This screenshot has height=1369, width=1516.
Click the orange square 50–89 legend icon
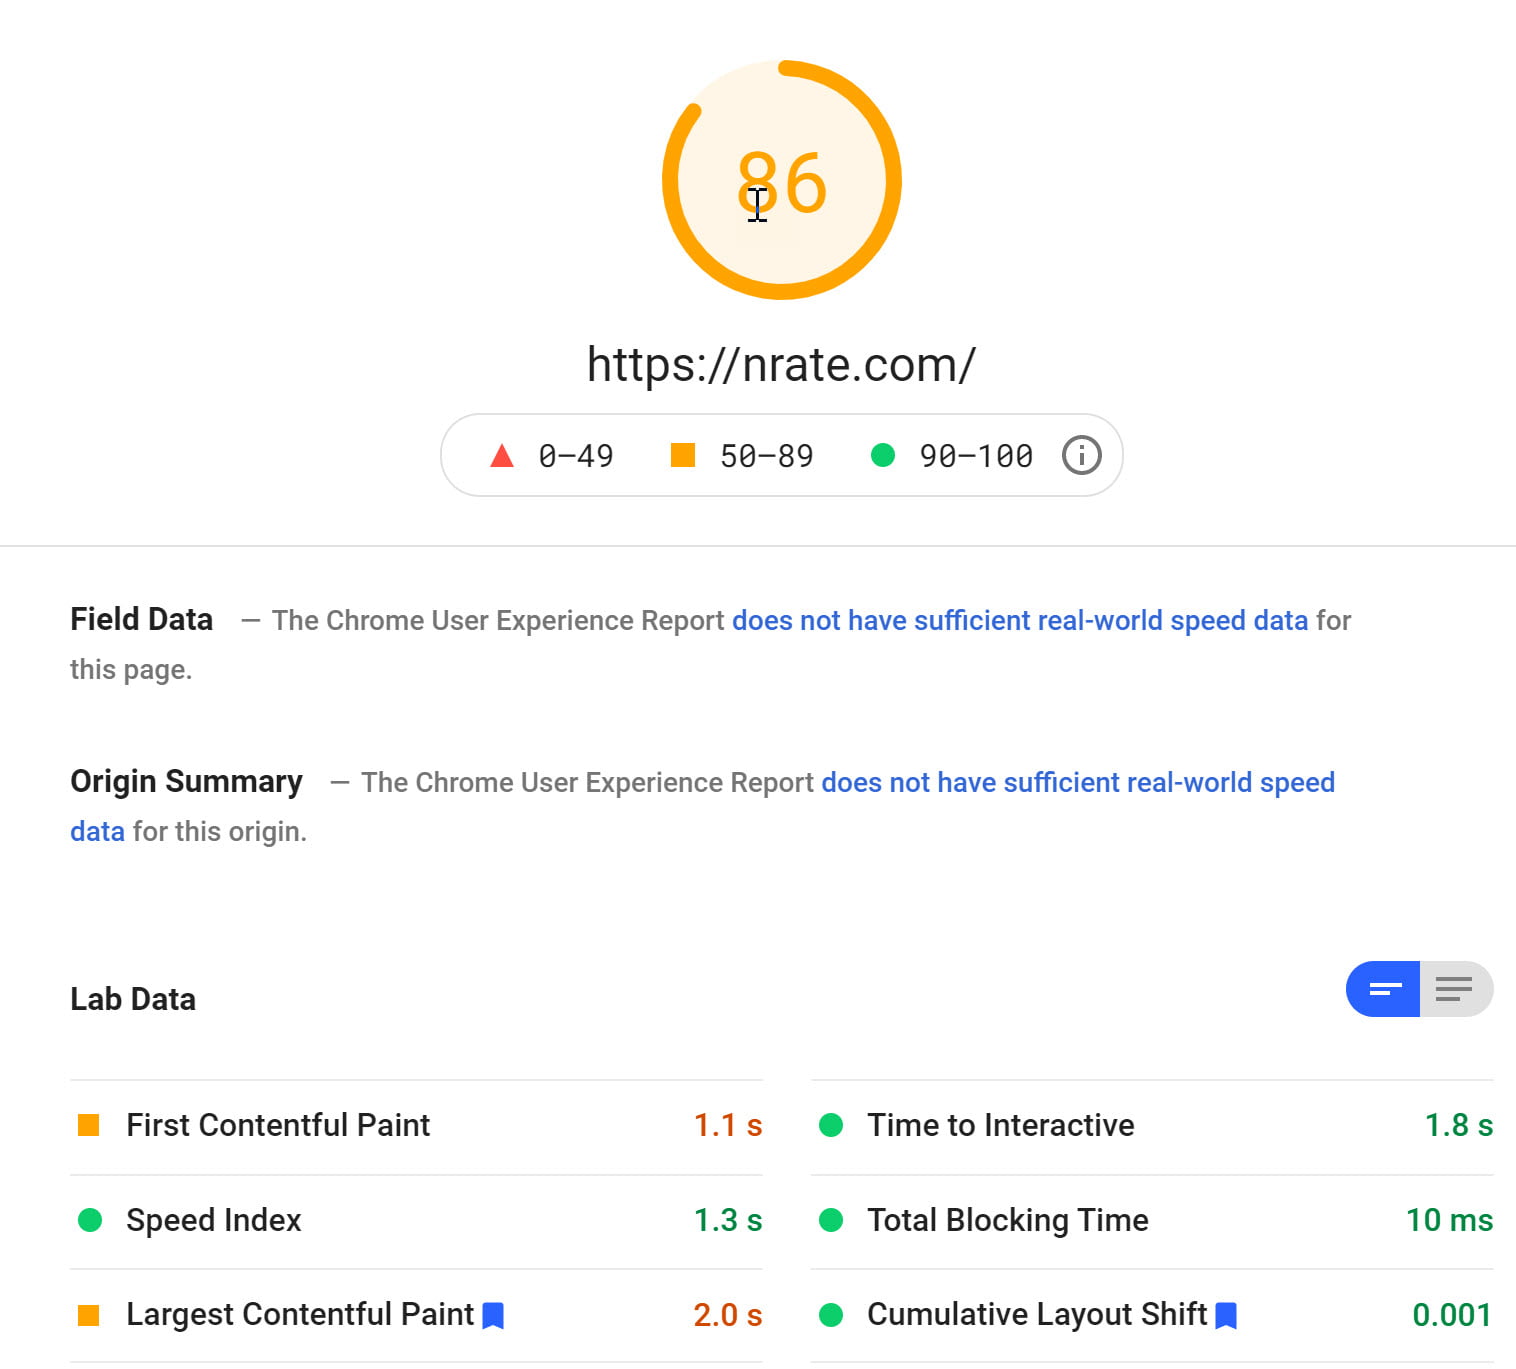point(683,455)
